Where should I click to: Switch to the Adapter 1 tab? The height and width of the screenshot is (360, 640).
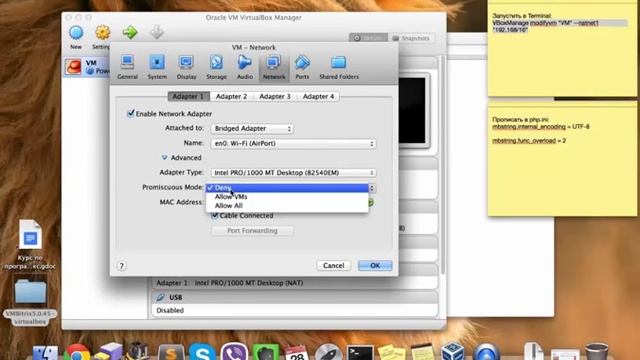(188, 96)
